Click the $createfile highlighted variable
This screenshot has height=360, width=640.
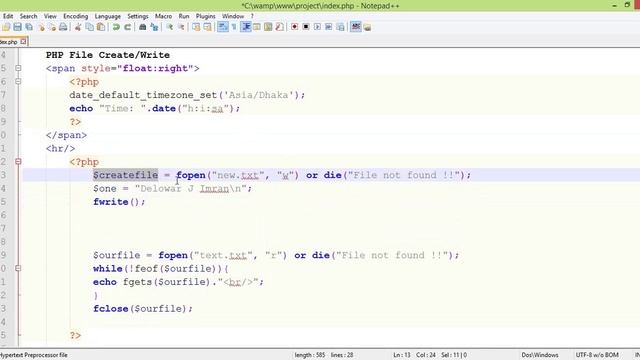(x=125, y=175)
